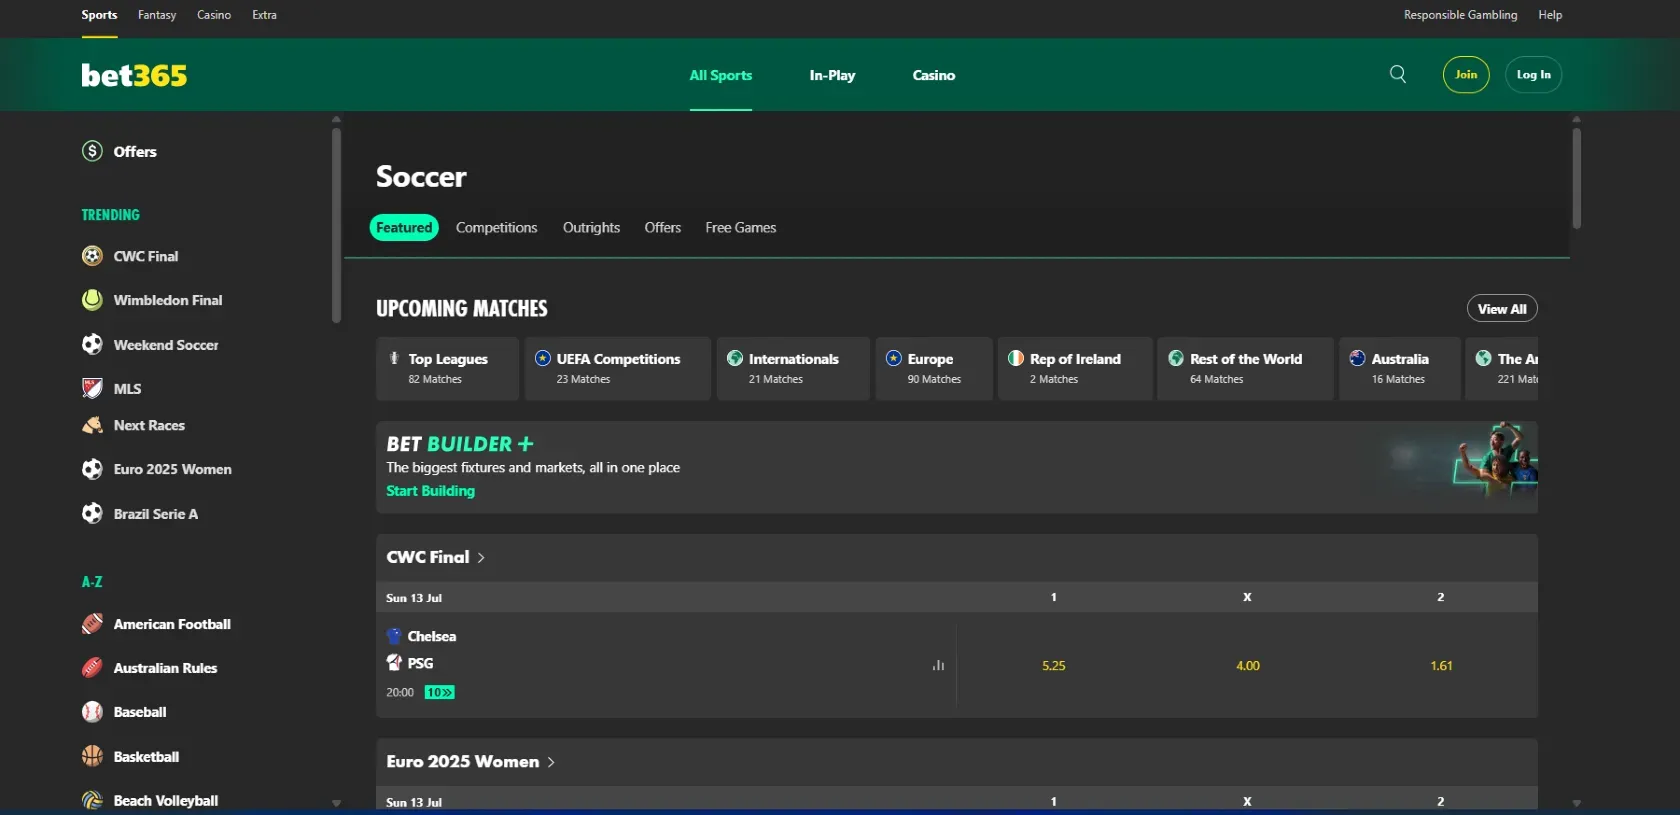This screenshot has height=815, width=1680.
Task: Click the MLS shield icon
Action: click(92, 388)
